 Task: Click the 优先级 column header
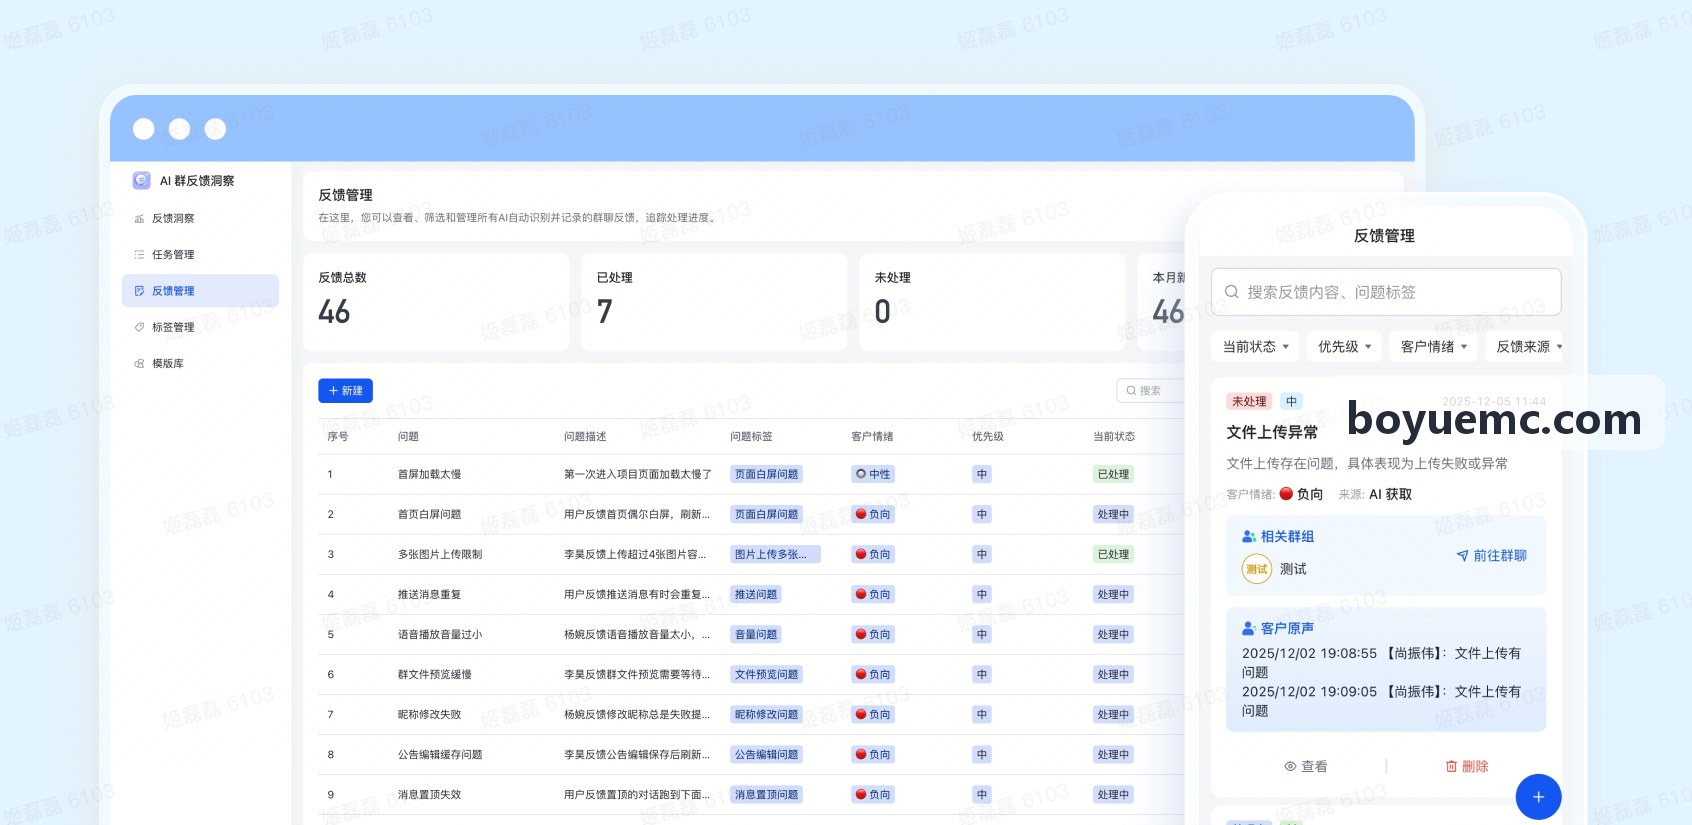point(988,436)
